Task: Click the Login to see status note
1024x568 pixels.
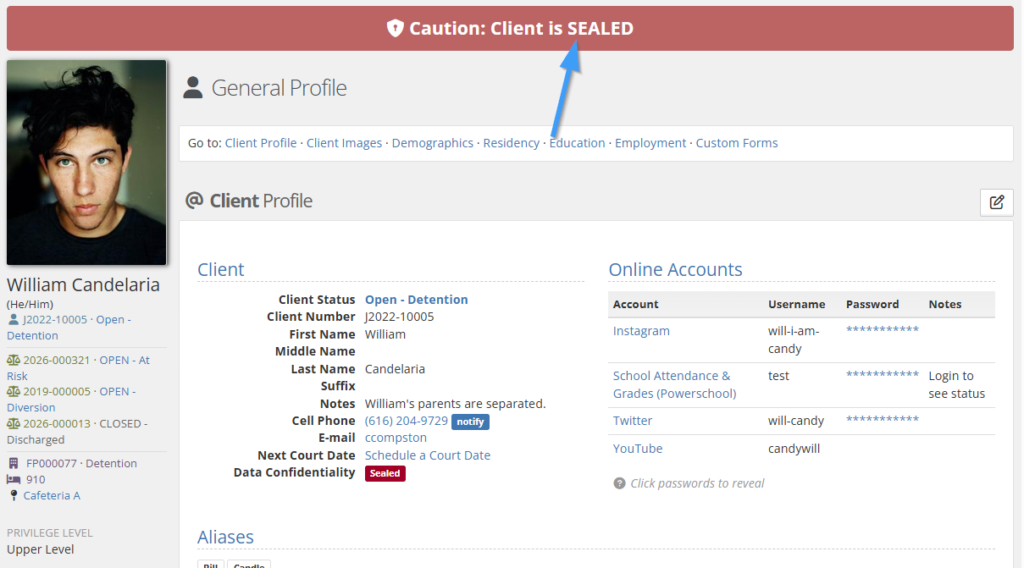Action: [957, 385]
